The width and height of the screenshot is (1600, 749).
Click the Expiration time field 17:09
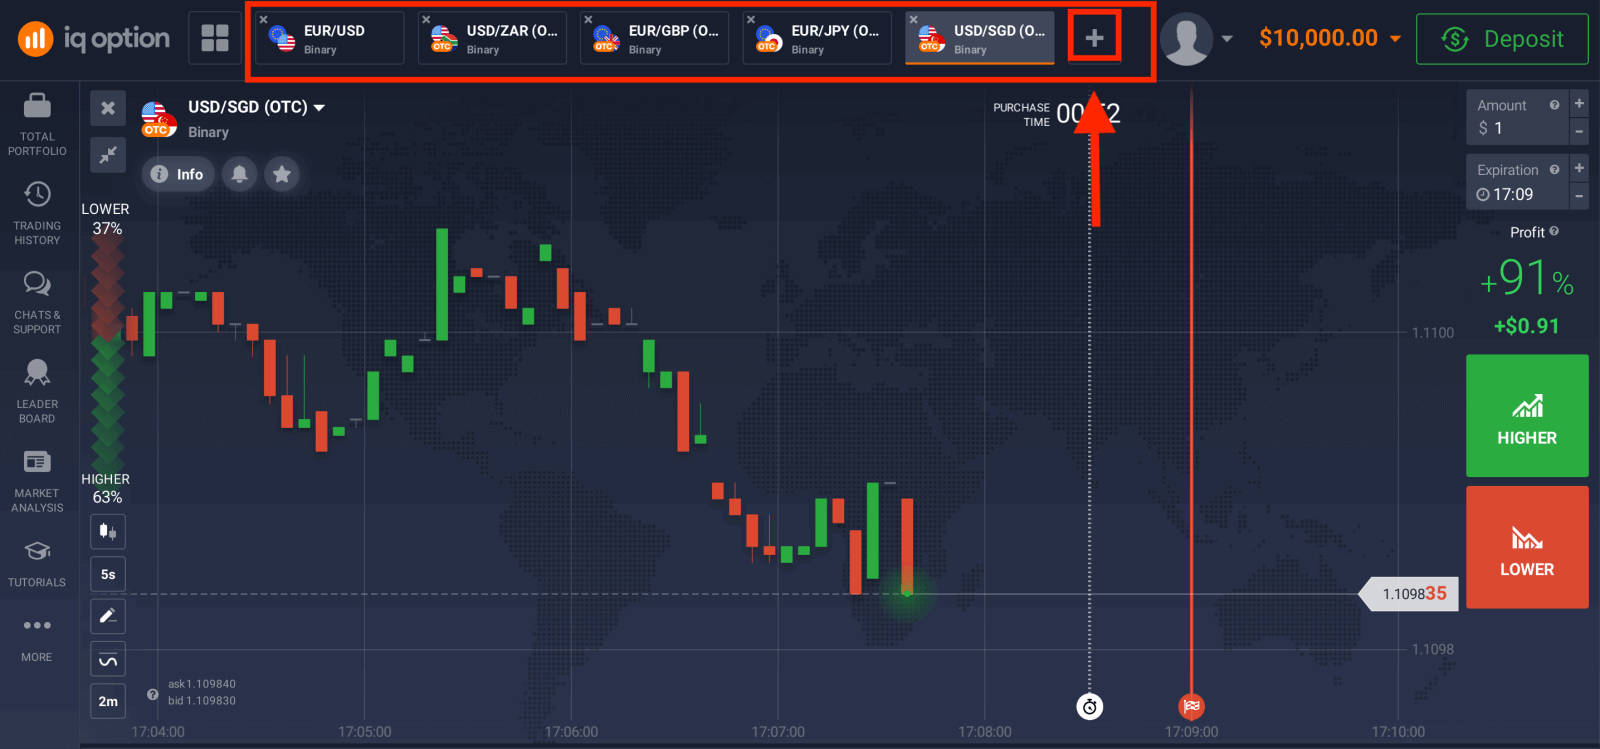1517,182
